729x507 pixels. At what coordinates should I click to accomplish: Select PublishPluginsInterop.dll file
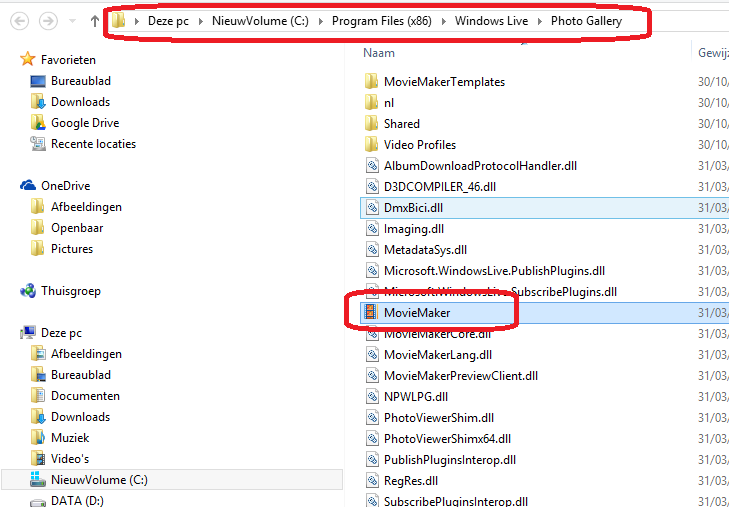click(450, 460)
